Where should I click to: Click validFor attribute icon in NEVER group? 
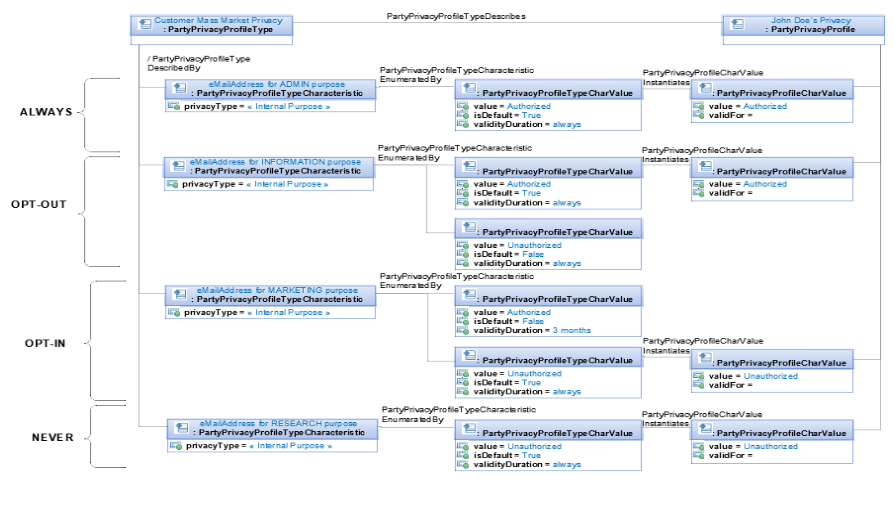pyautogui.click(x=699, y=455)
